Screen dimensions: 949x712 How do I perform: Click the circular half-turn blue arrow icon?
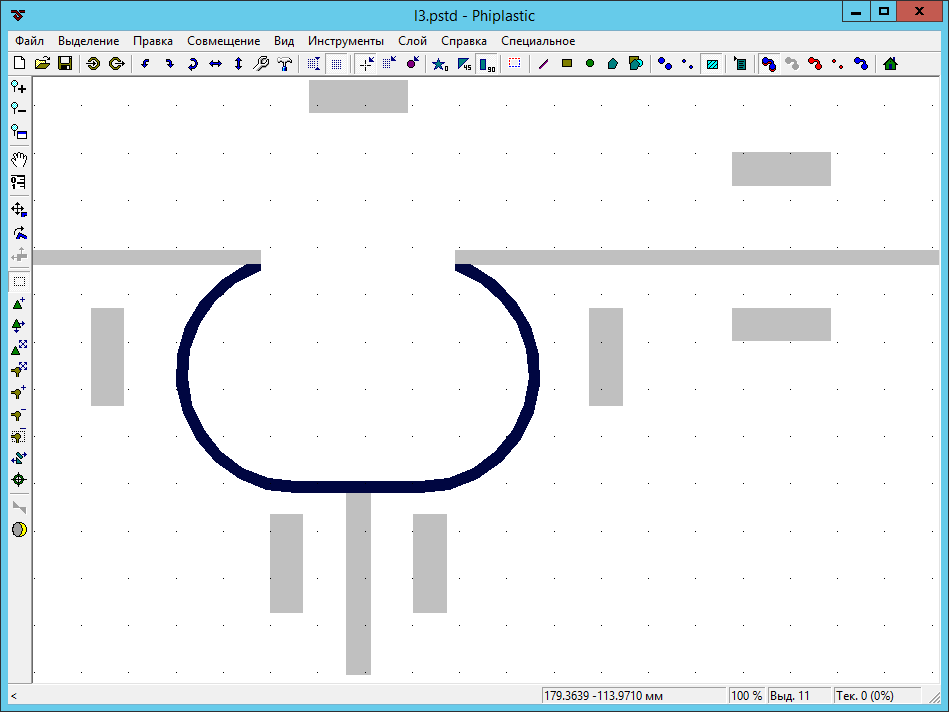pyautogui.click(x=192, y=64)
